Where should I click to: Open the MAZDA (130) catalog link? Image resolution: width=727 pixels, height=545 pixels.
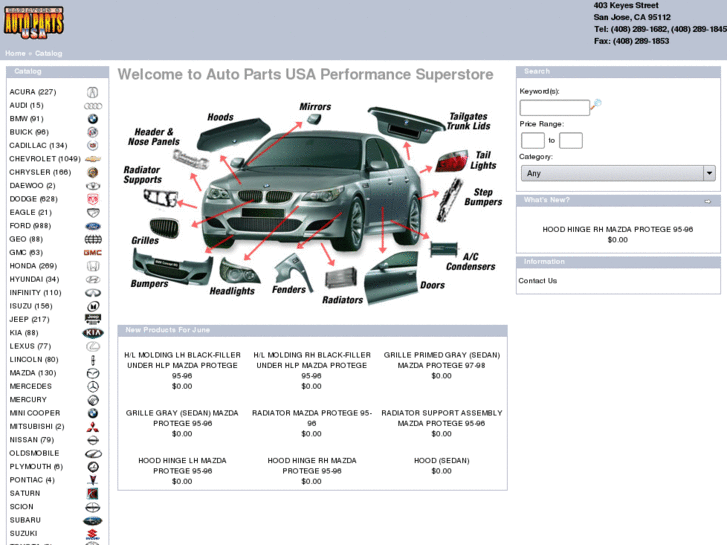[32, 373]
